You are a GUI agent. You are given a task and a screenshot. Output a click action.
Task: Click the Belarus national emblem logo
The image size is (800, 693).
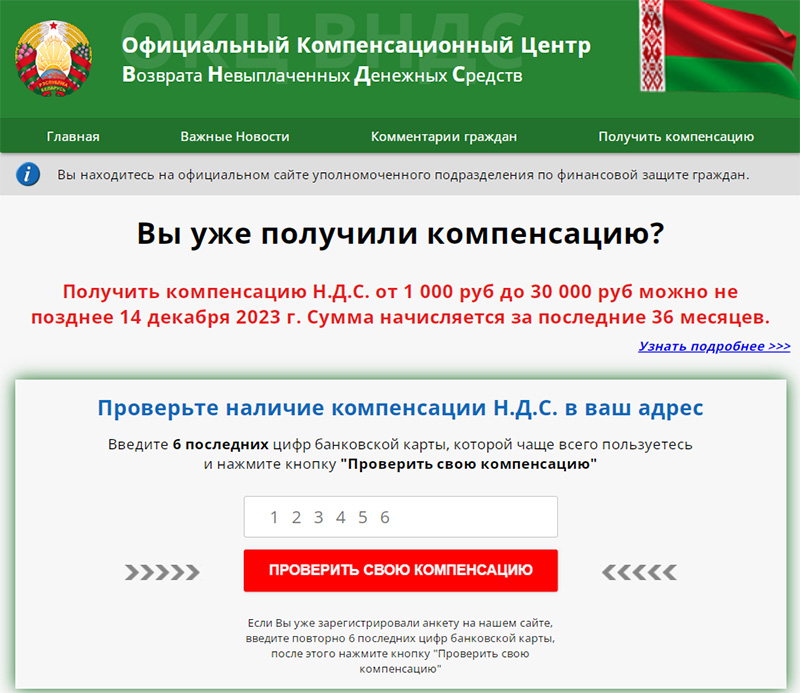tap(53, 58)
